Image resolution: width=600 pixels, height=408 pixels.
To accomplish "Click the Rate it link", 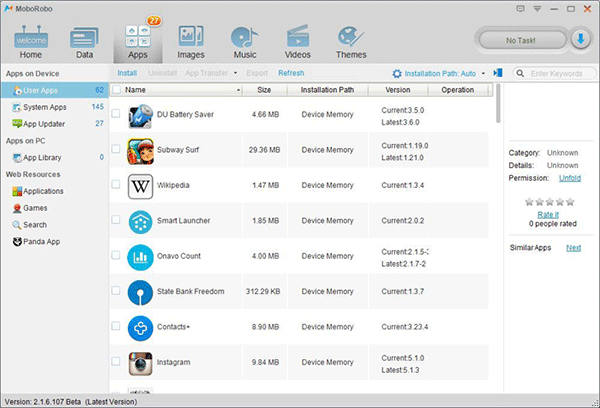I will click(548, 215).
